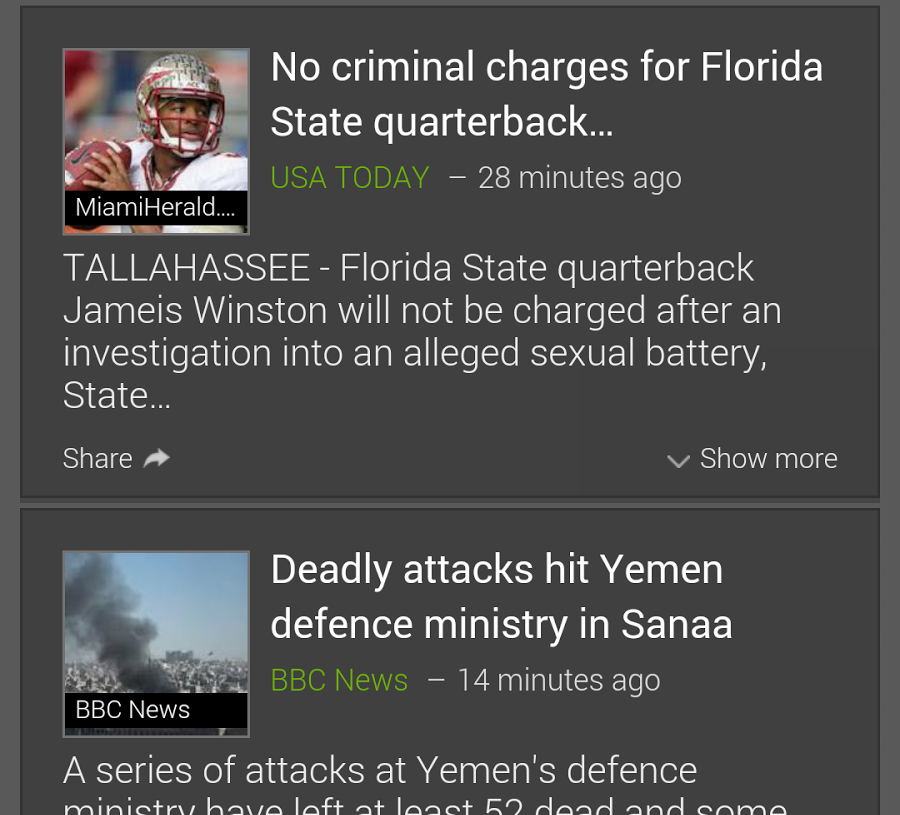
Task: Click the TALLAHASSEE dateline word in summary
Action: coord(187,268)
